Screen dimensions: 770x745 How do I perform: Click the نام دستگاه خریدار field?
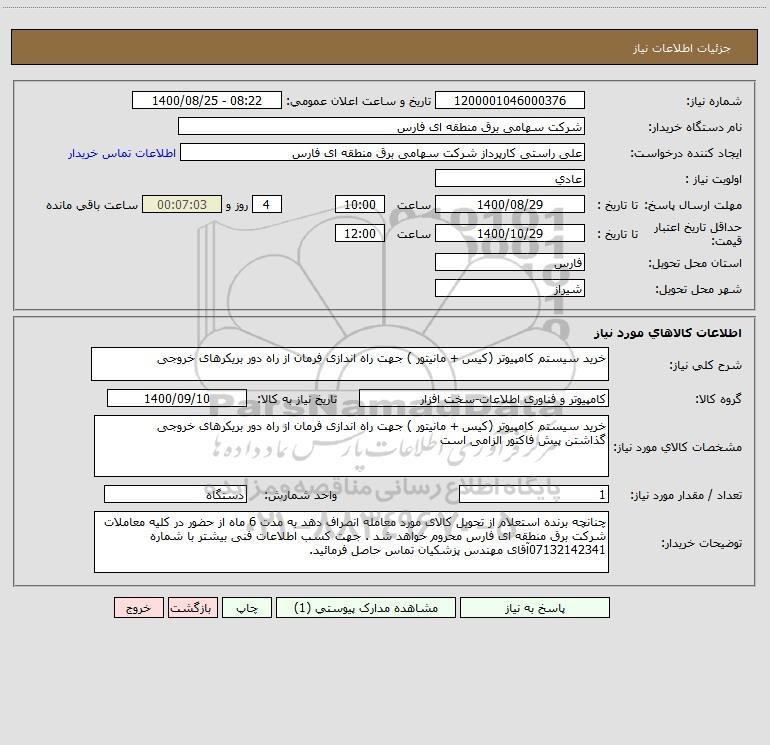(381, 126)
